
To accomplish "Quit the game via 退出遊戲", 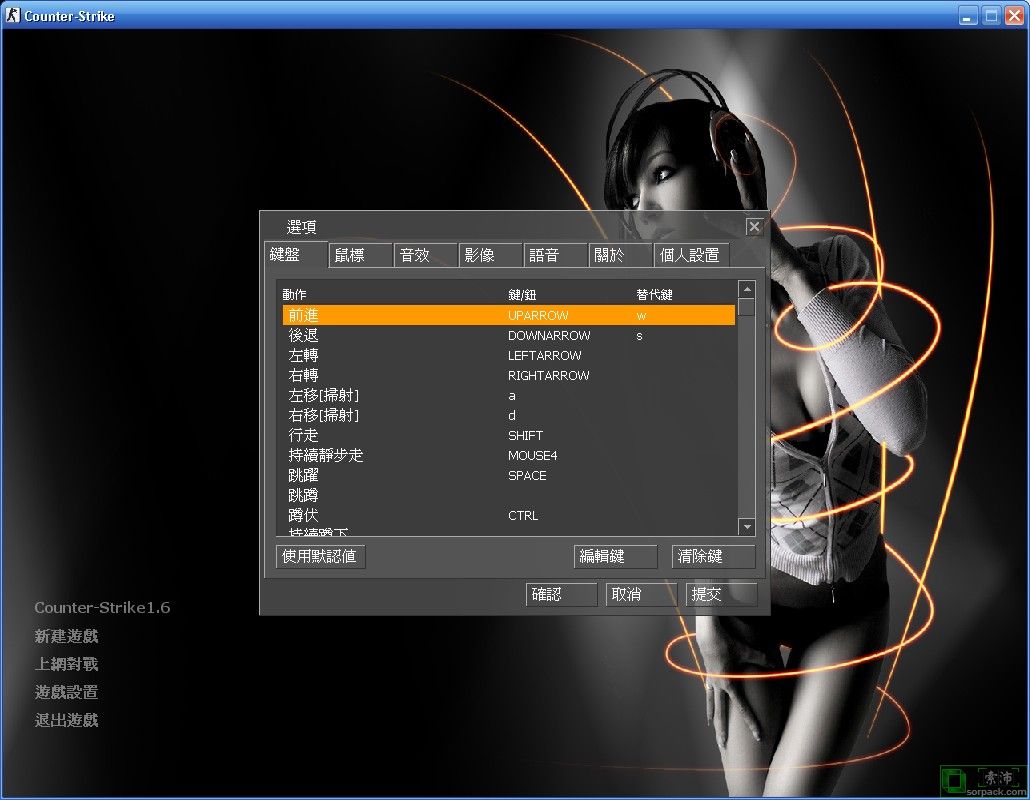I will (66, 719).
